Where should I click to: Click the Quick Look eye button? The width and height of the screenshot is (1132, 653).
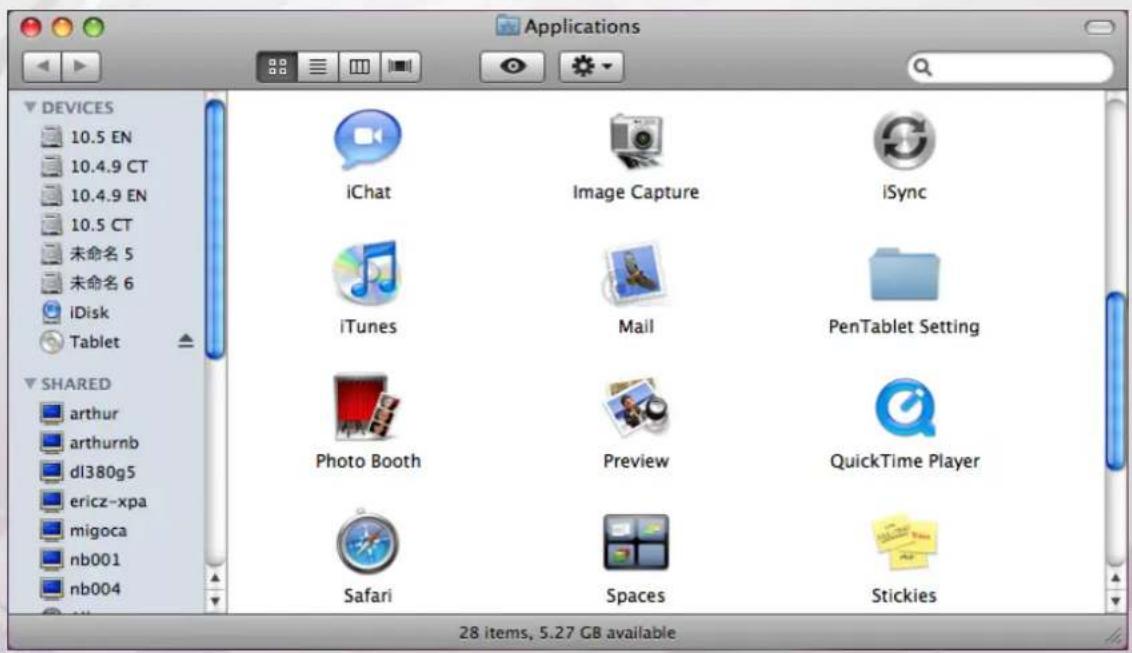513,66
